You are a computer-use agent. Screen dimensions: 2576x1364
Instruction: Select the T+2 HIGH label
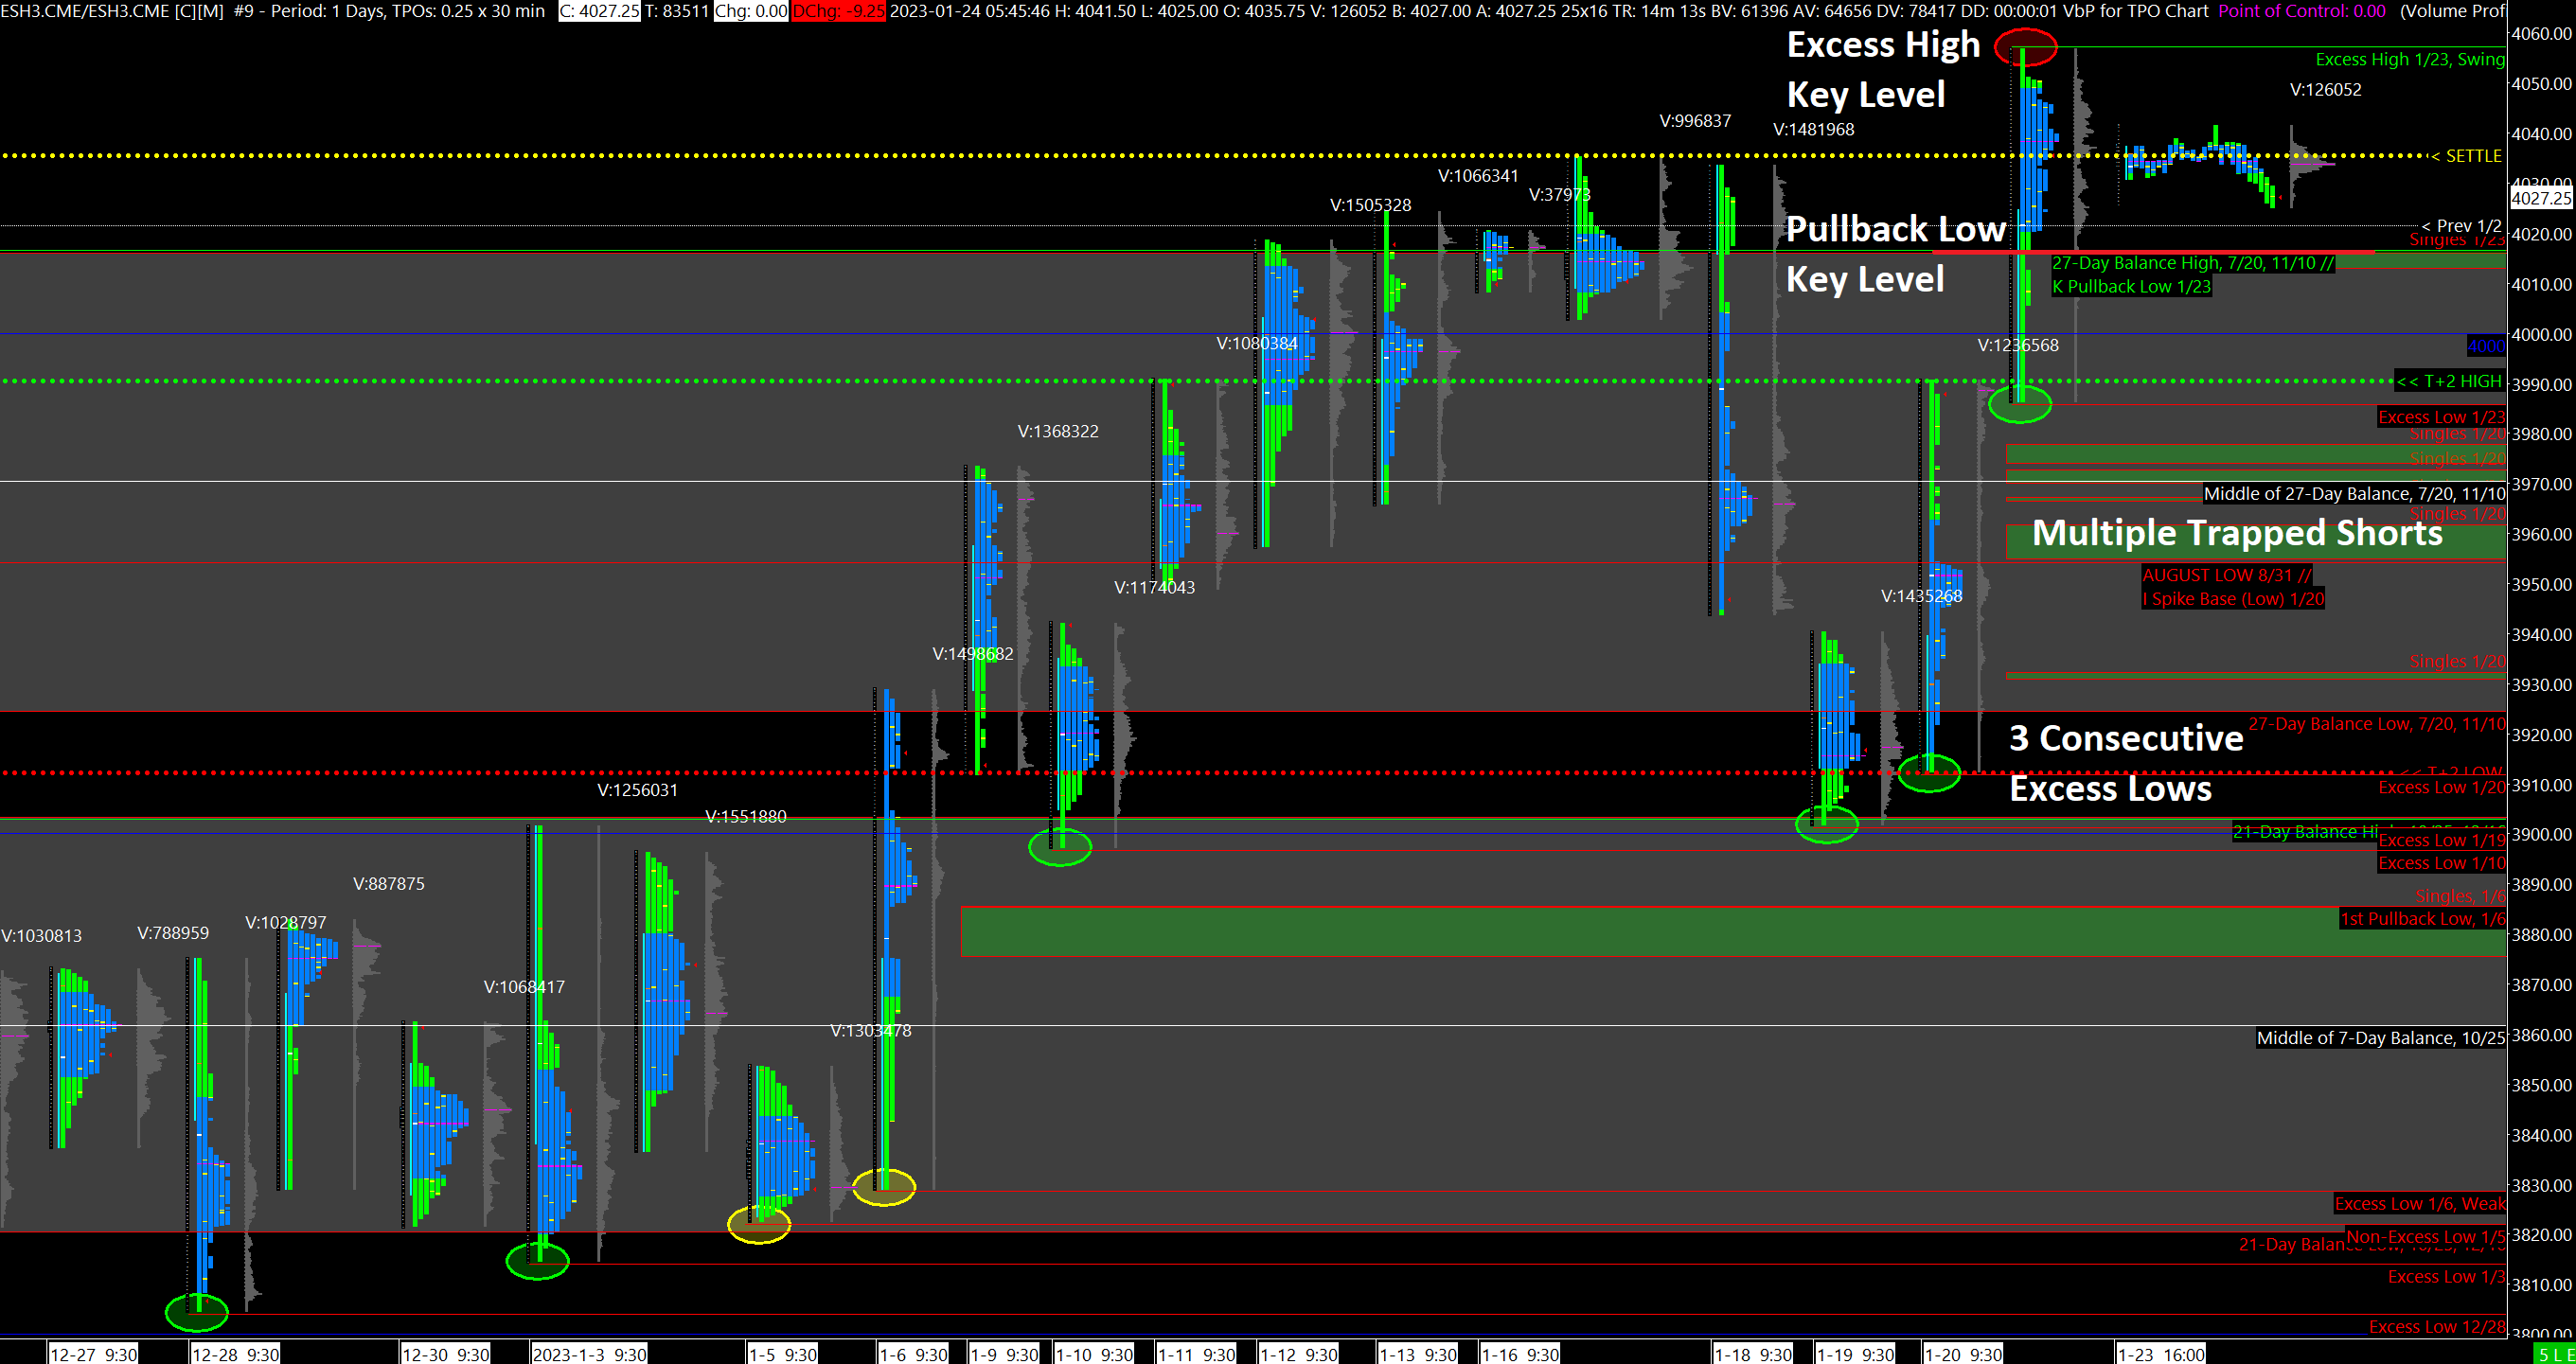[2451, 381]
